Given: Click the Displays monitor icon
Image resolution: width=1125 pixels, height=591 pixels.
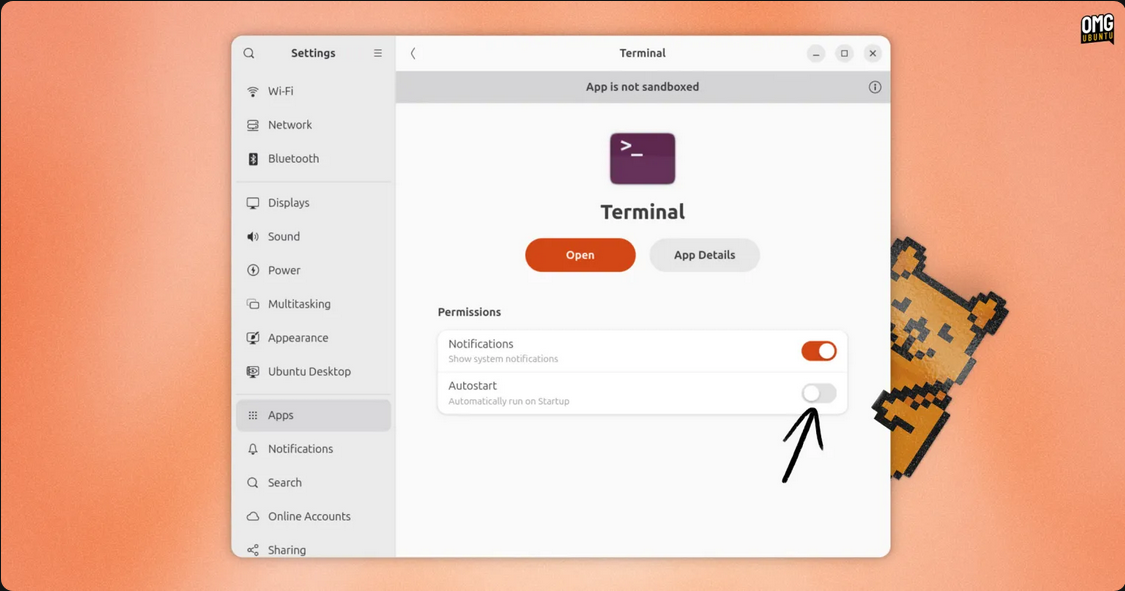Looking at the screenshot, I should [253, 203].
